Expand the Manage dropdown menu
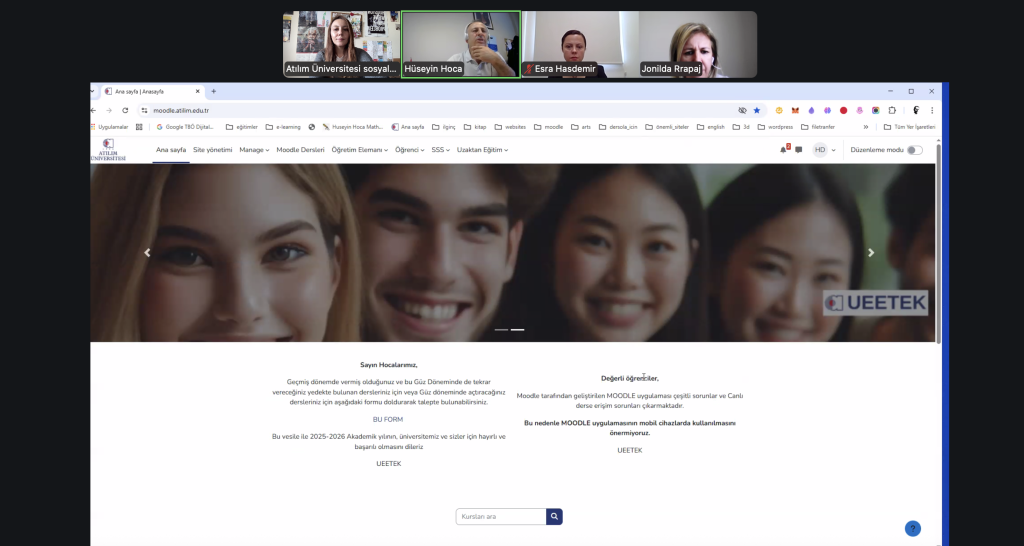Screen dimensions: 1024x546 click(254, 150)
